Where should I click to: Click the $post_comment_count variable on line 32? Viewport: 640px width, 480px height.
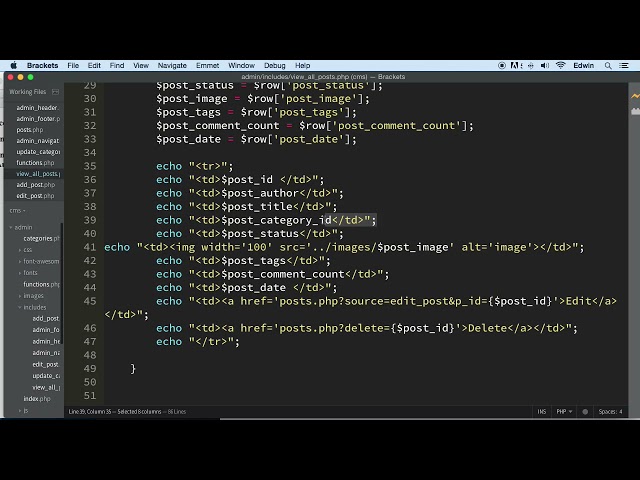tap(218, 126)
